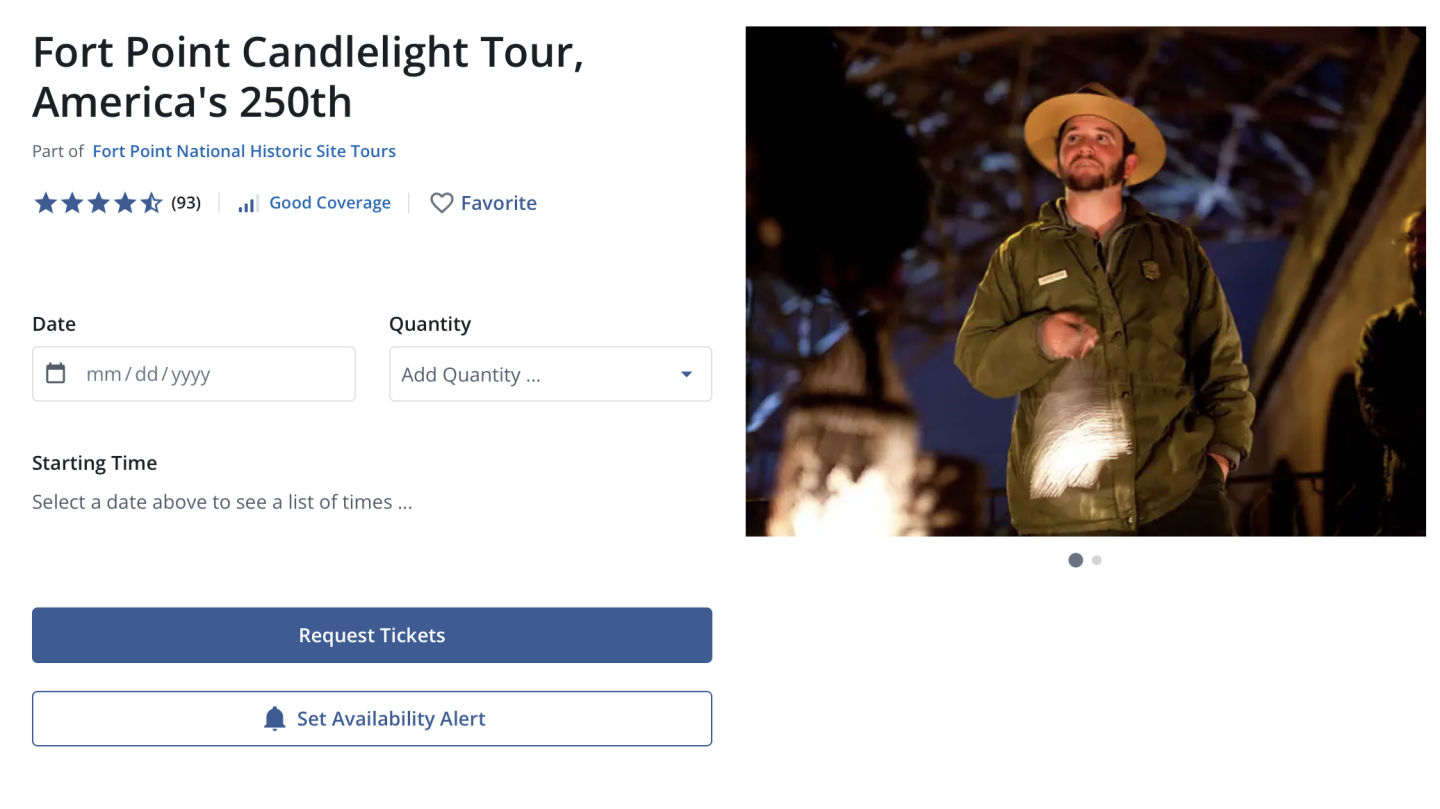
Task: Select the first carousel dot below the photo
Action: point(1075,560)
